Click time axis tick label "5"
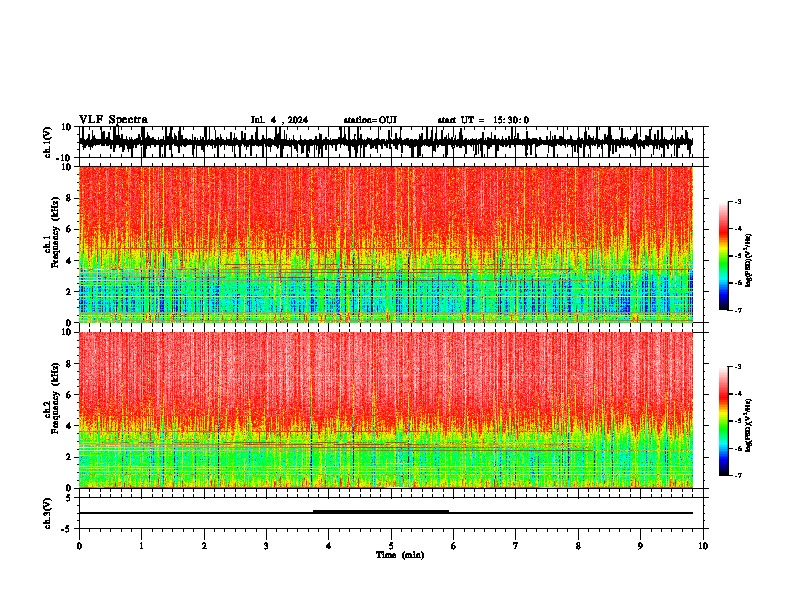The image size is (792, 612). tap(391, 546)
